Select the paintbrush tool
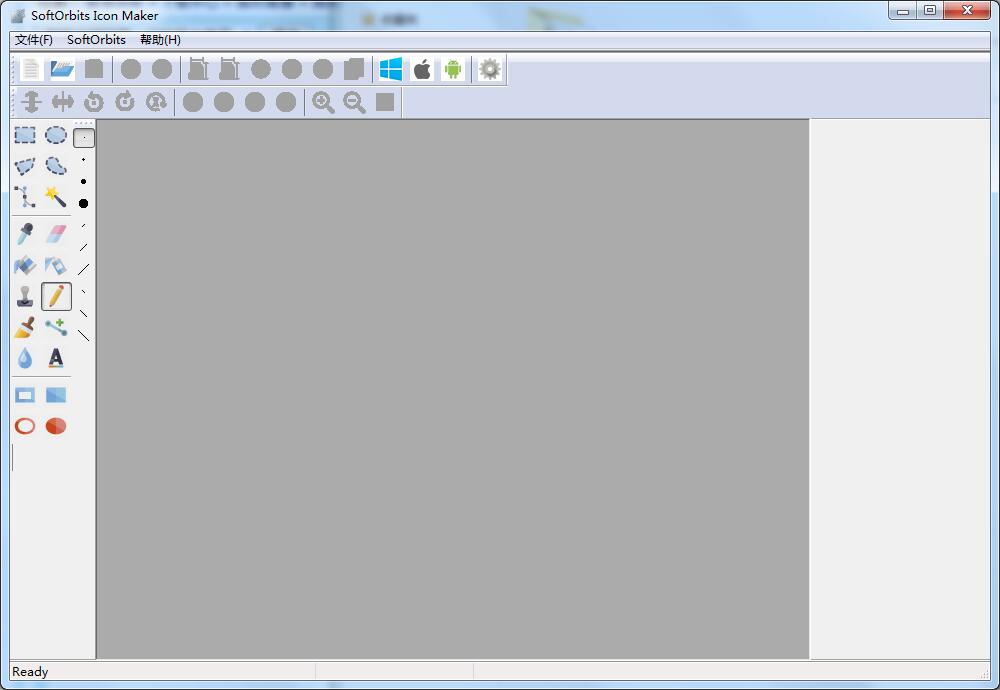The image size is (1000, 690). (x=24, y=328)
